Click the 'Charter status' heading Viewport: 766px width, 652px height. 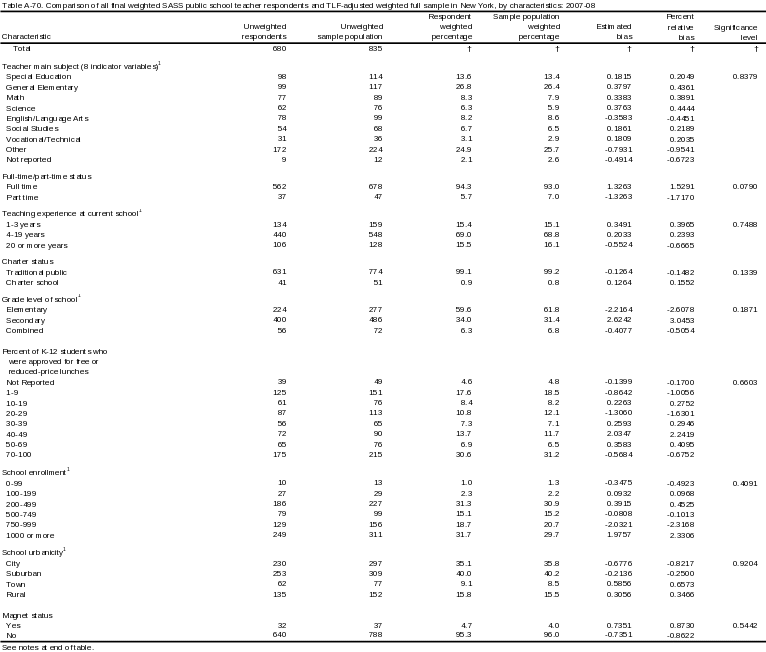(x=28, y=262)
